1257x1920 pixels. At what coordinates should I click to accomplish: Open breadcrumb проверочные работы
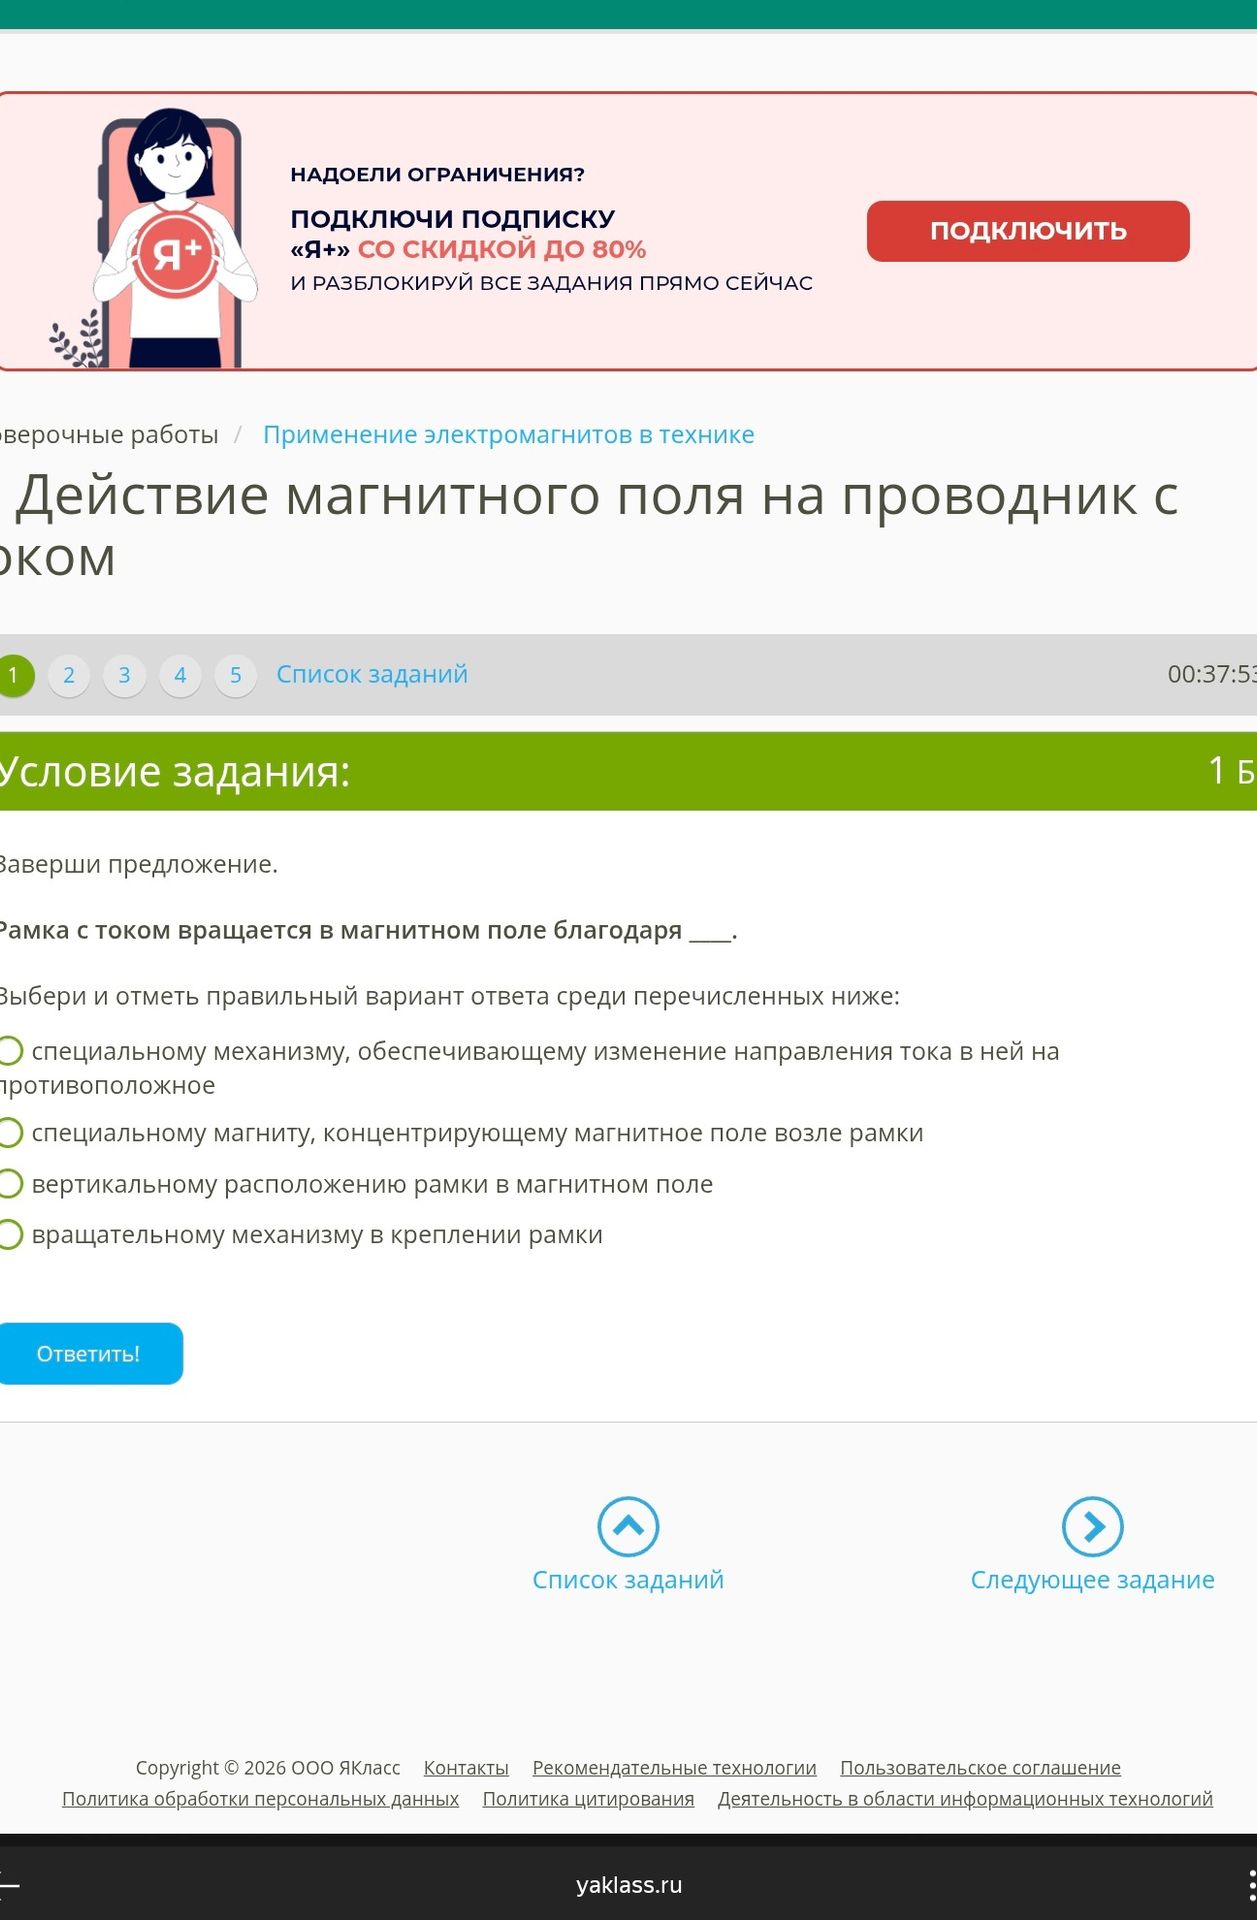[x=108, y=435]
